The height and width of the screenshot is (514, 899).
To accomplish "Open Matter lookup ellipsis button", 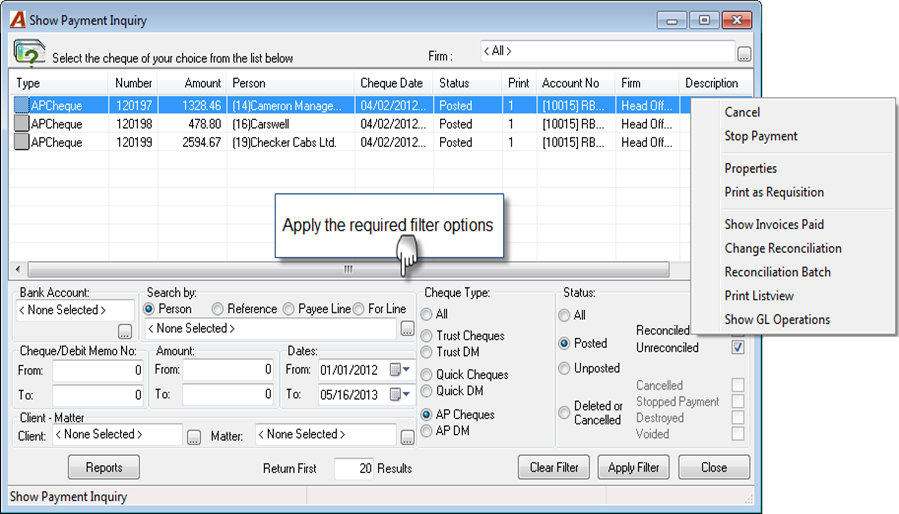I will click(407, 437).
